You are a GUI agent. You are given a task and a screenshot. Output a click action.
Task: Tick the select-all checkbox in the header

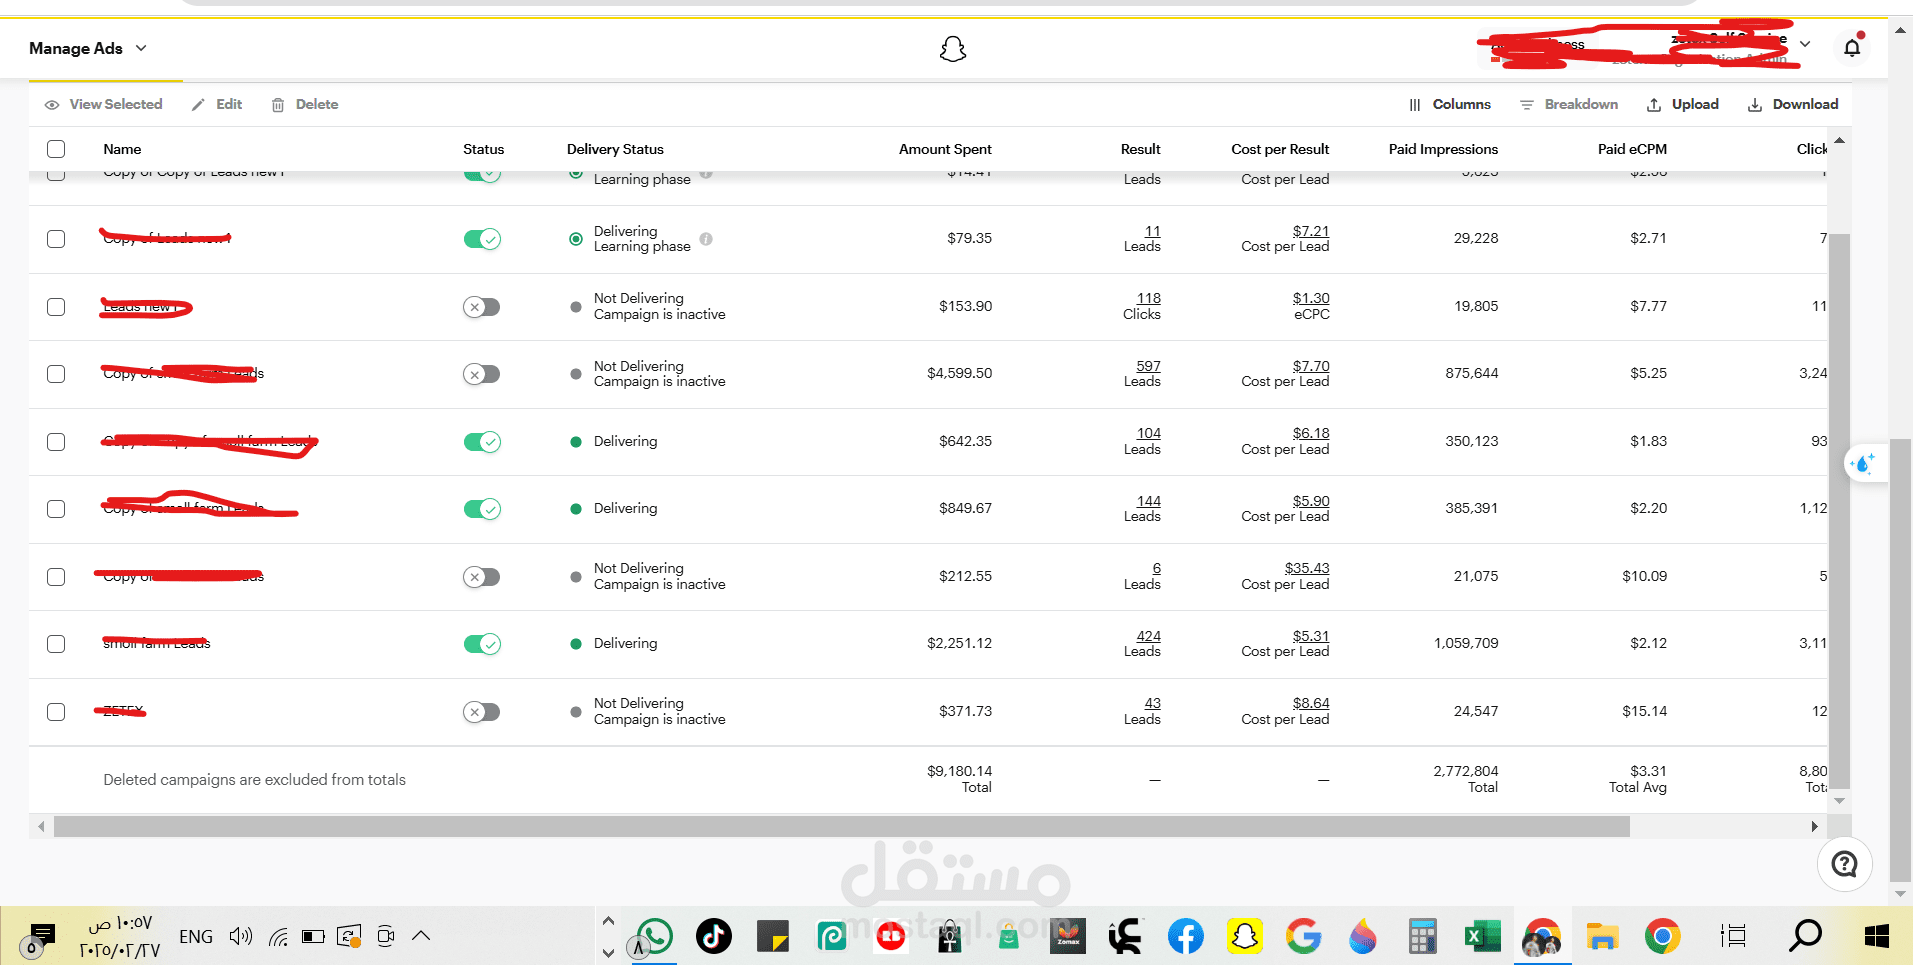(56, 149)
